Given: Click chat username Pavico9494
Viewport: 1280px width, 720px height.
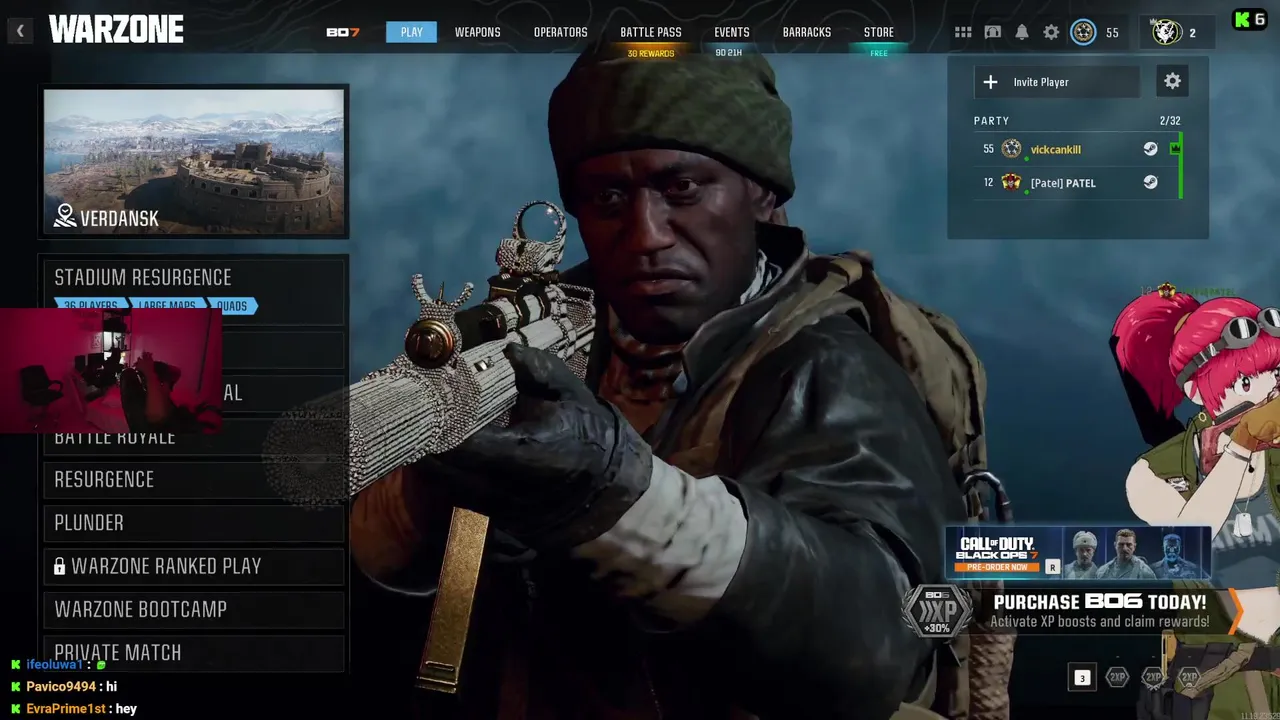Looking at the screenshot, I should 61,687.
